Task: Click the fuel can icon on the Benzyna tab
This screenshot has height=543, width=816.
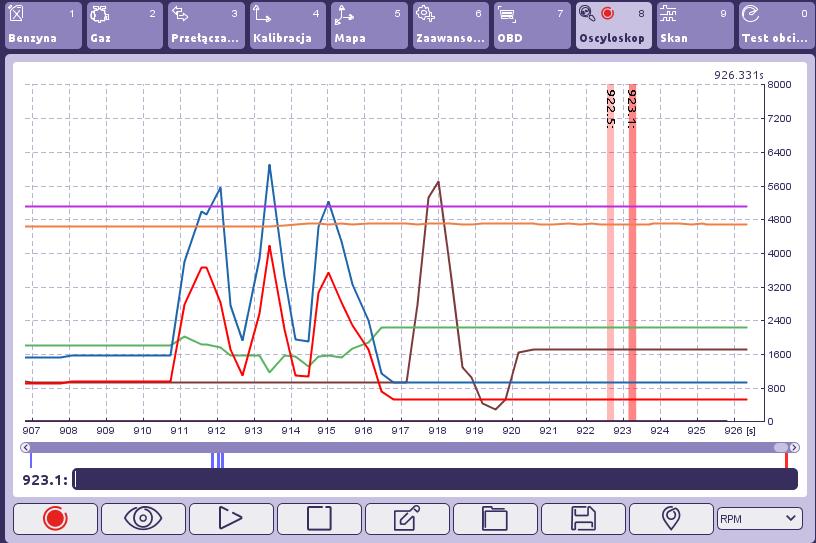Action: coord(17,14)
